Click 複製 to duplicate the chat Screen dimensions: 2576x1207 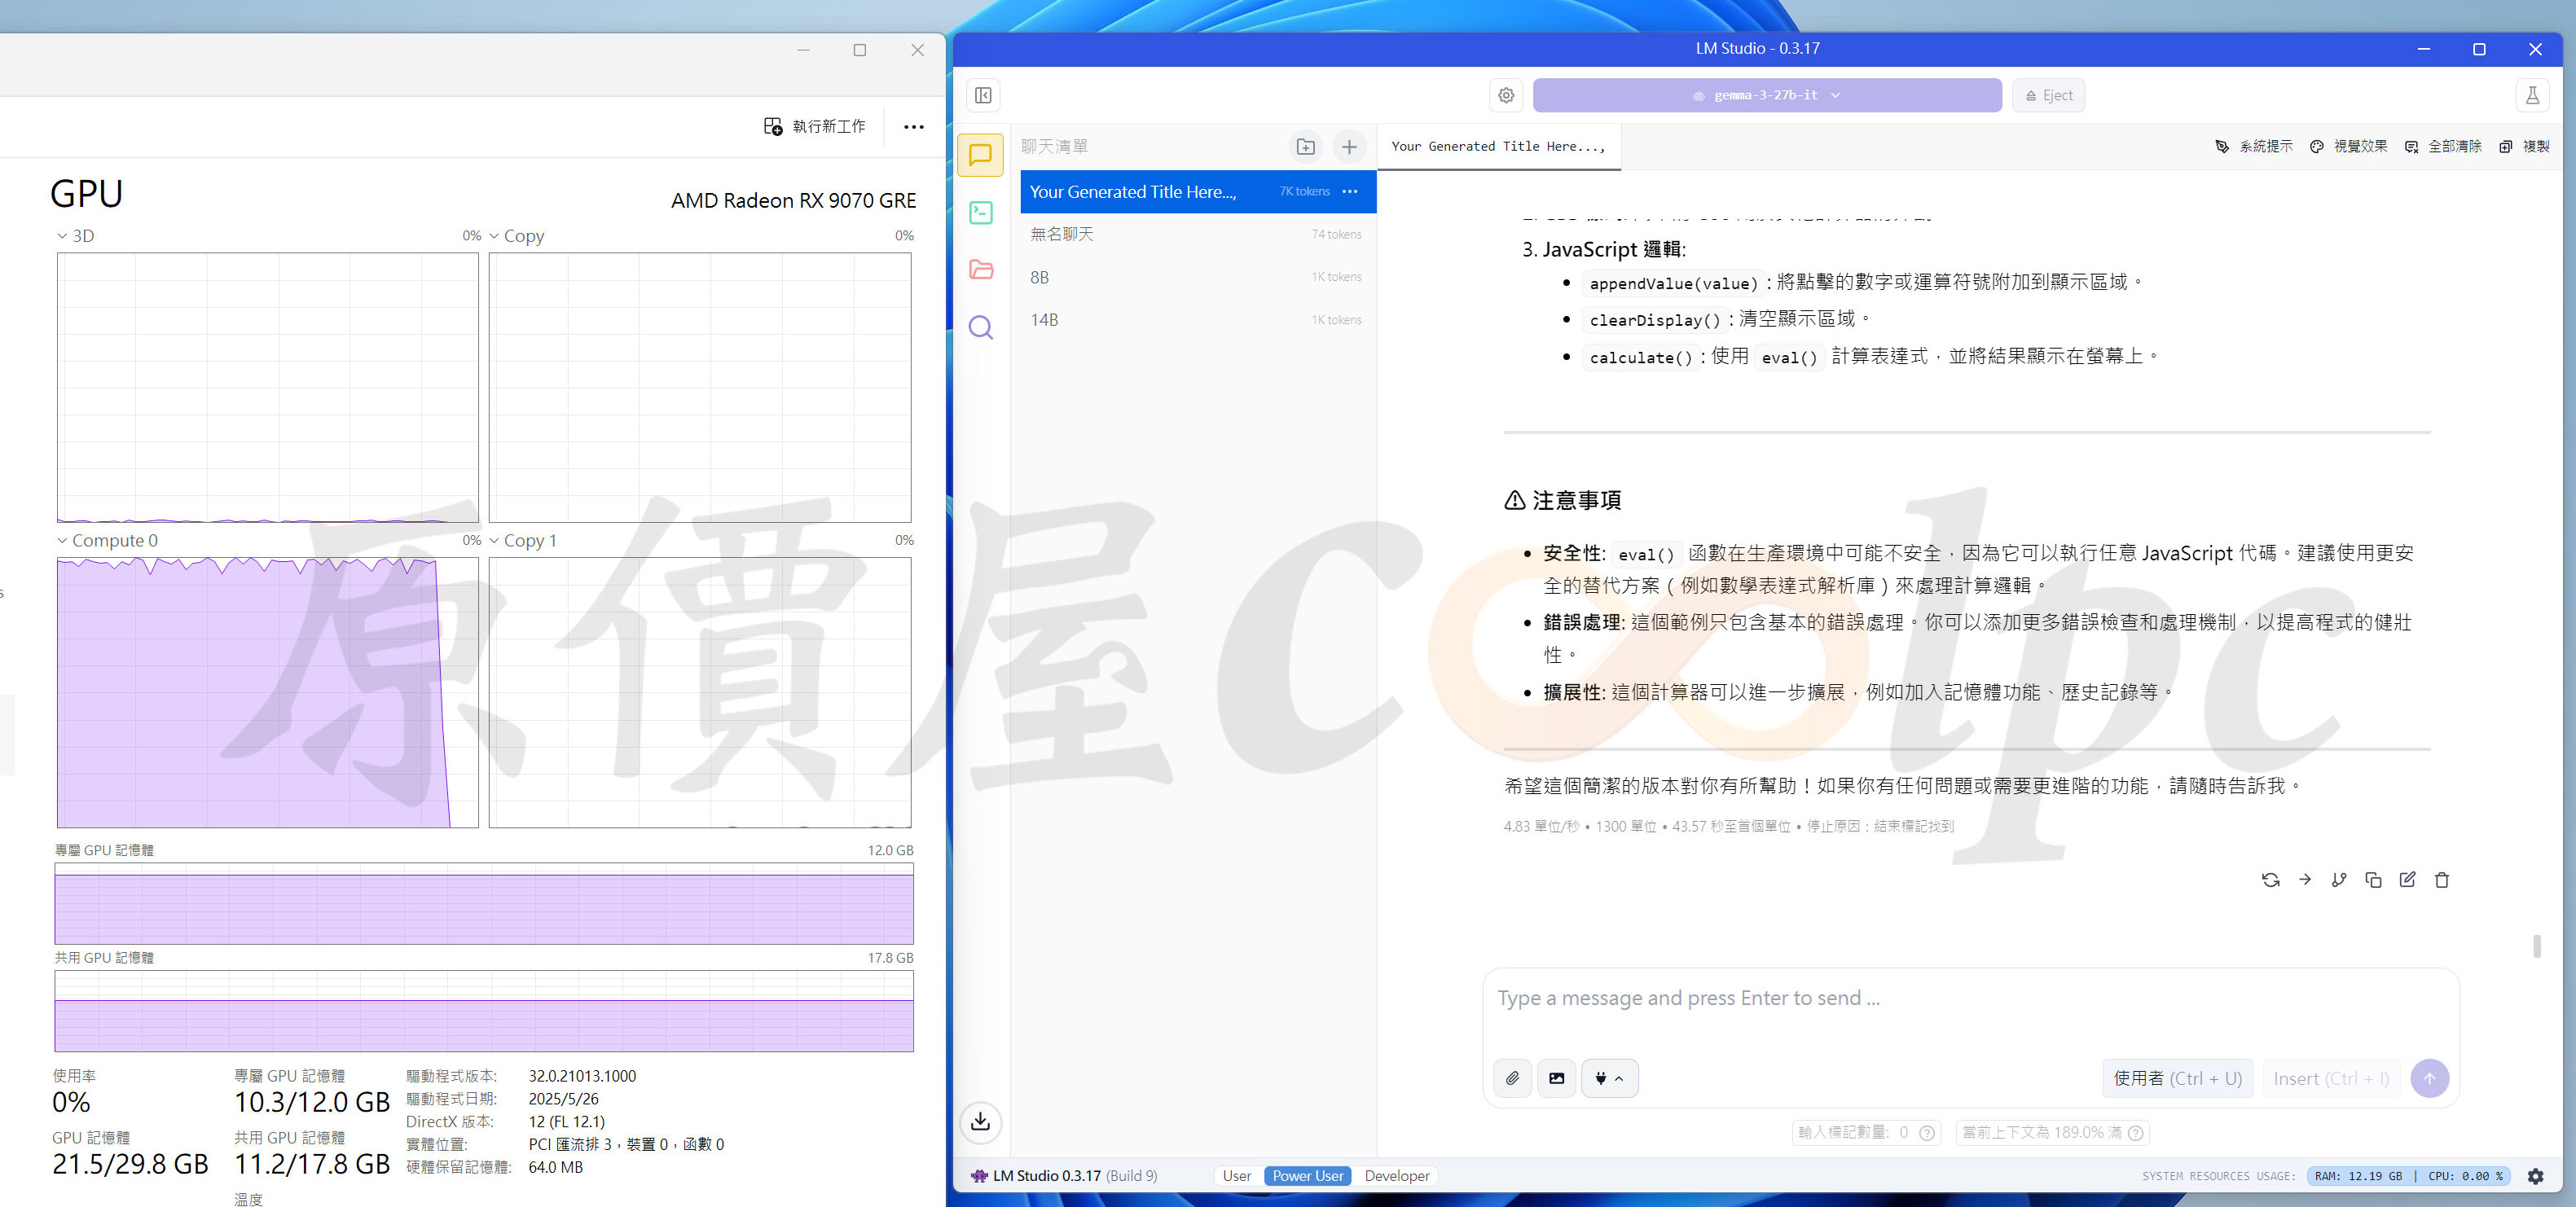click(2524, 147)
